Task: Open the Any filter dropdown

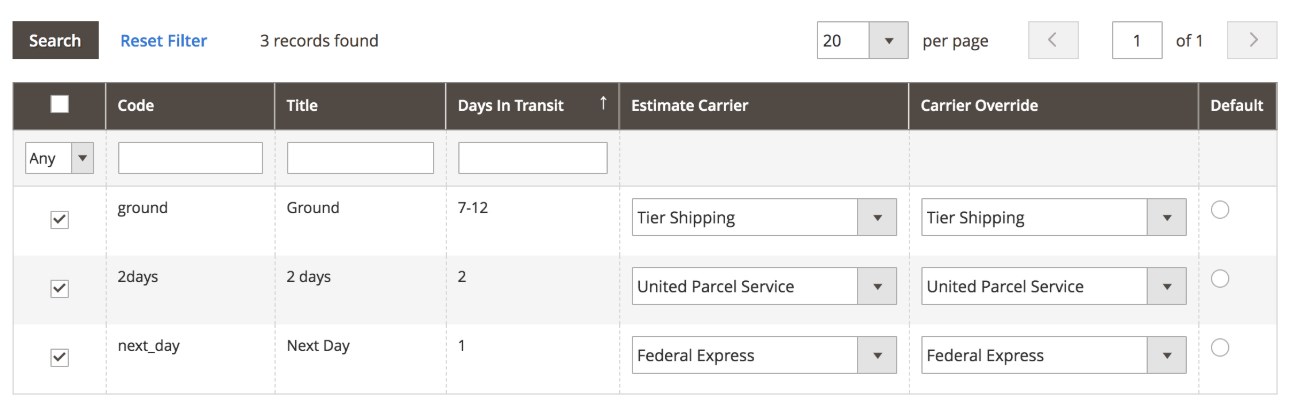Action: [x=59, y=158]
